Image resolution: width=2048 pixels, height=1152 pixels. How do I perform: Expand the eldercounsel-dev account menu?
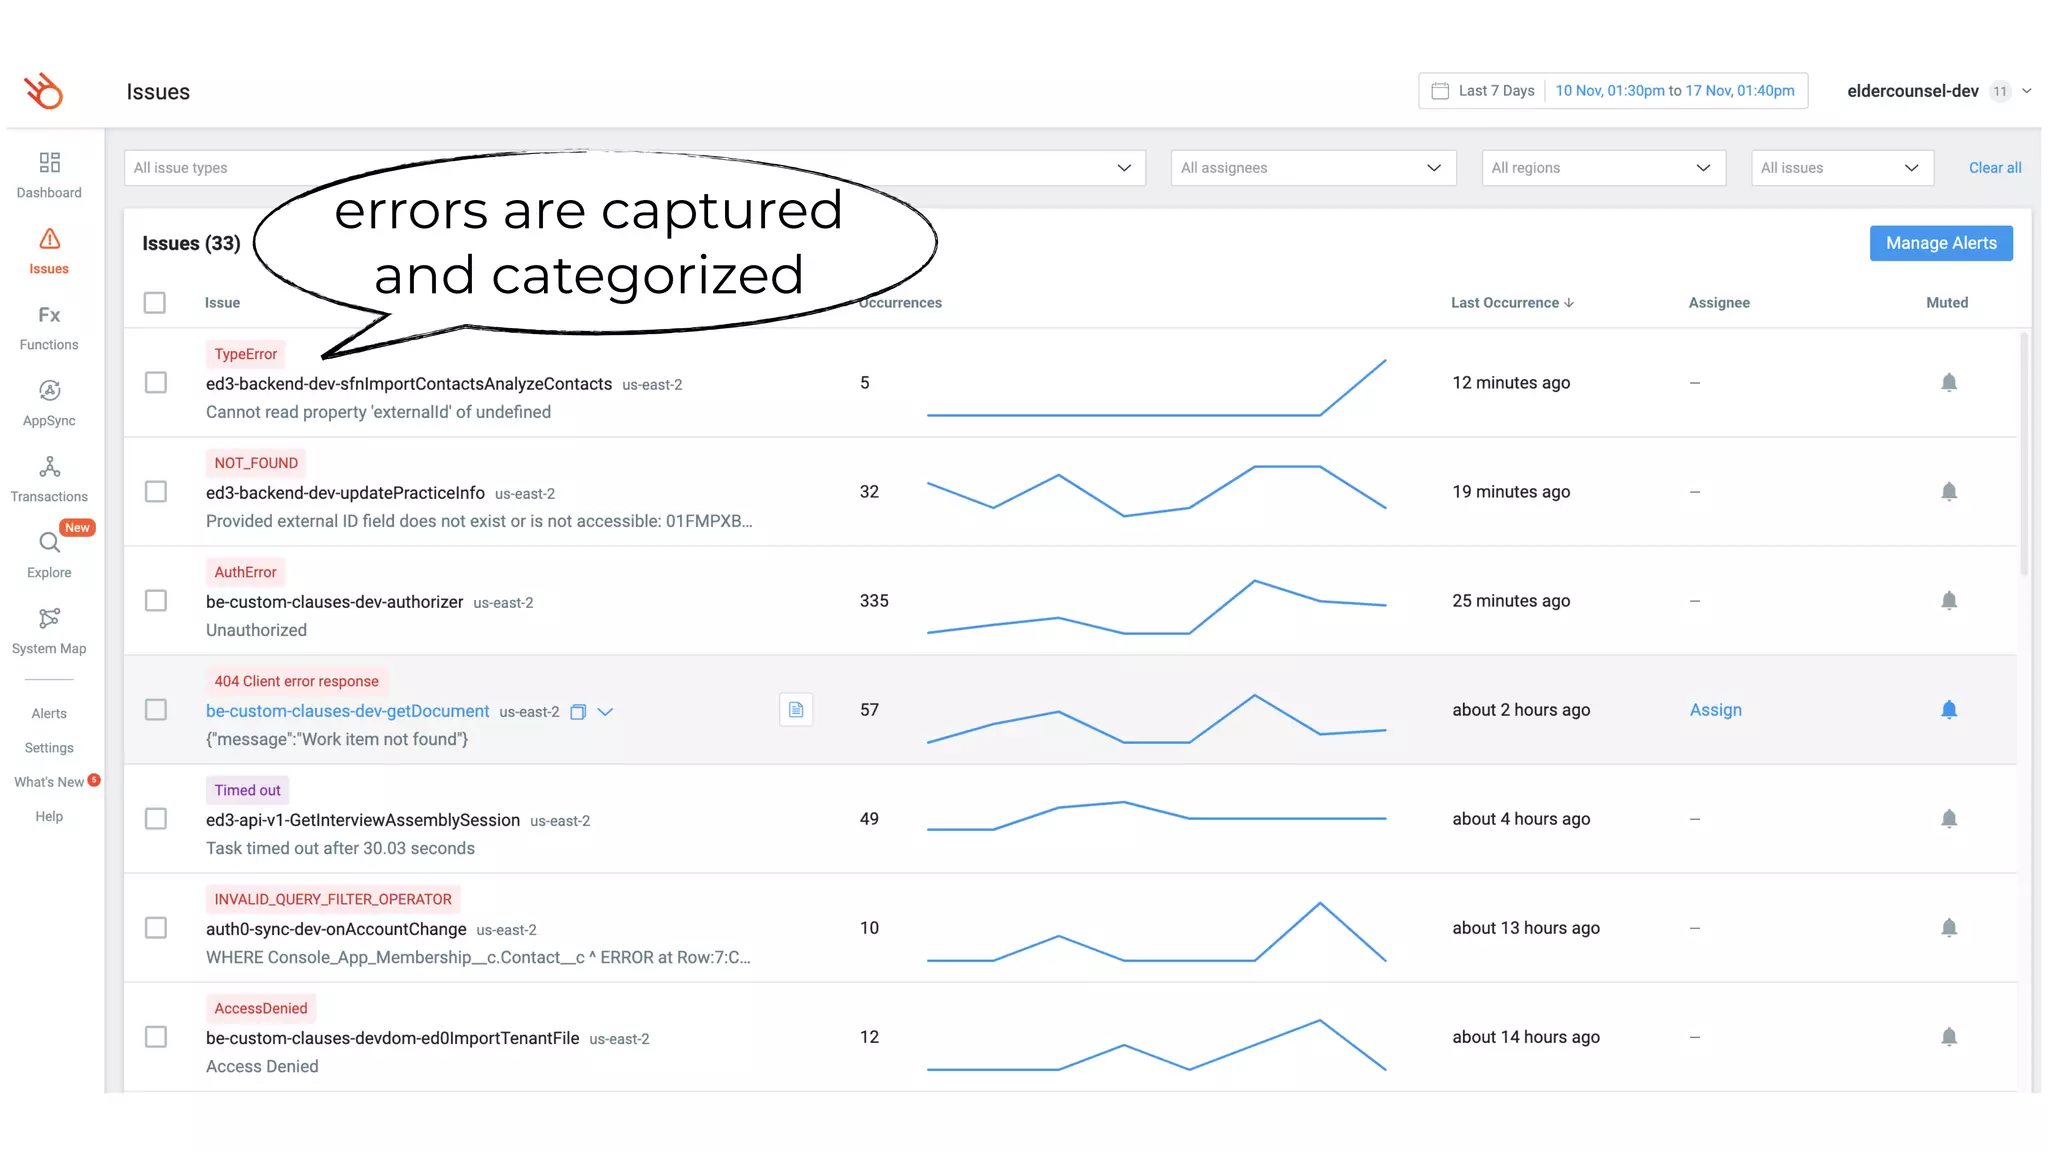tap(2027, 91)
